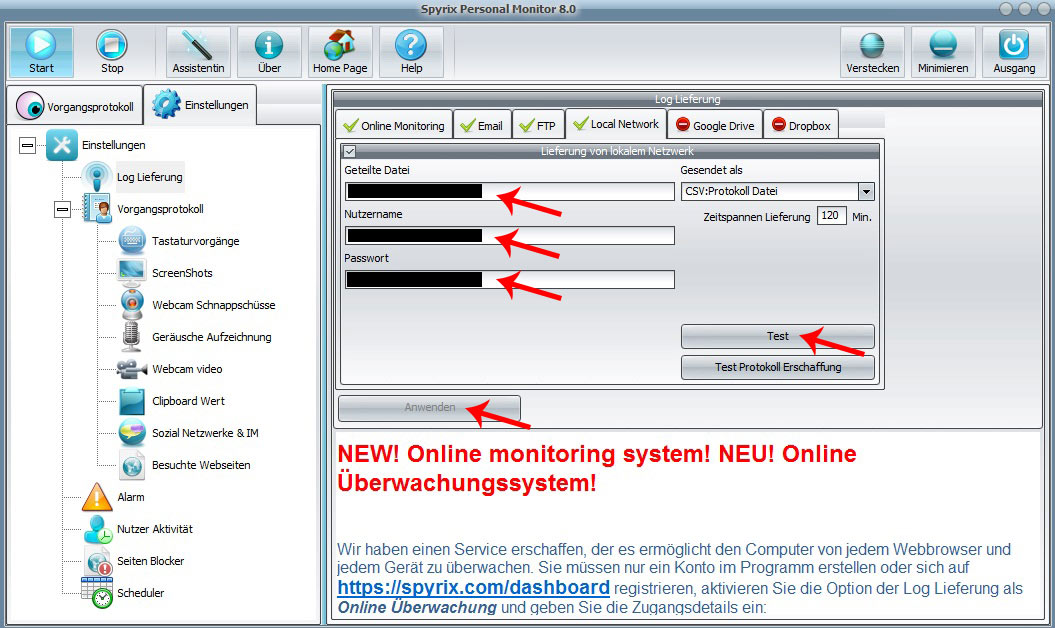Click the Zeitspannen Lieferung minutes field
1055x628 pixels.
(832, 215)
